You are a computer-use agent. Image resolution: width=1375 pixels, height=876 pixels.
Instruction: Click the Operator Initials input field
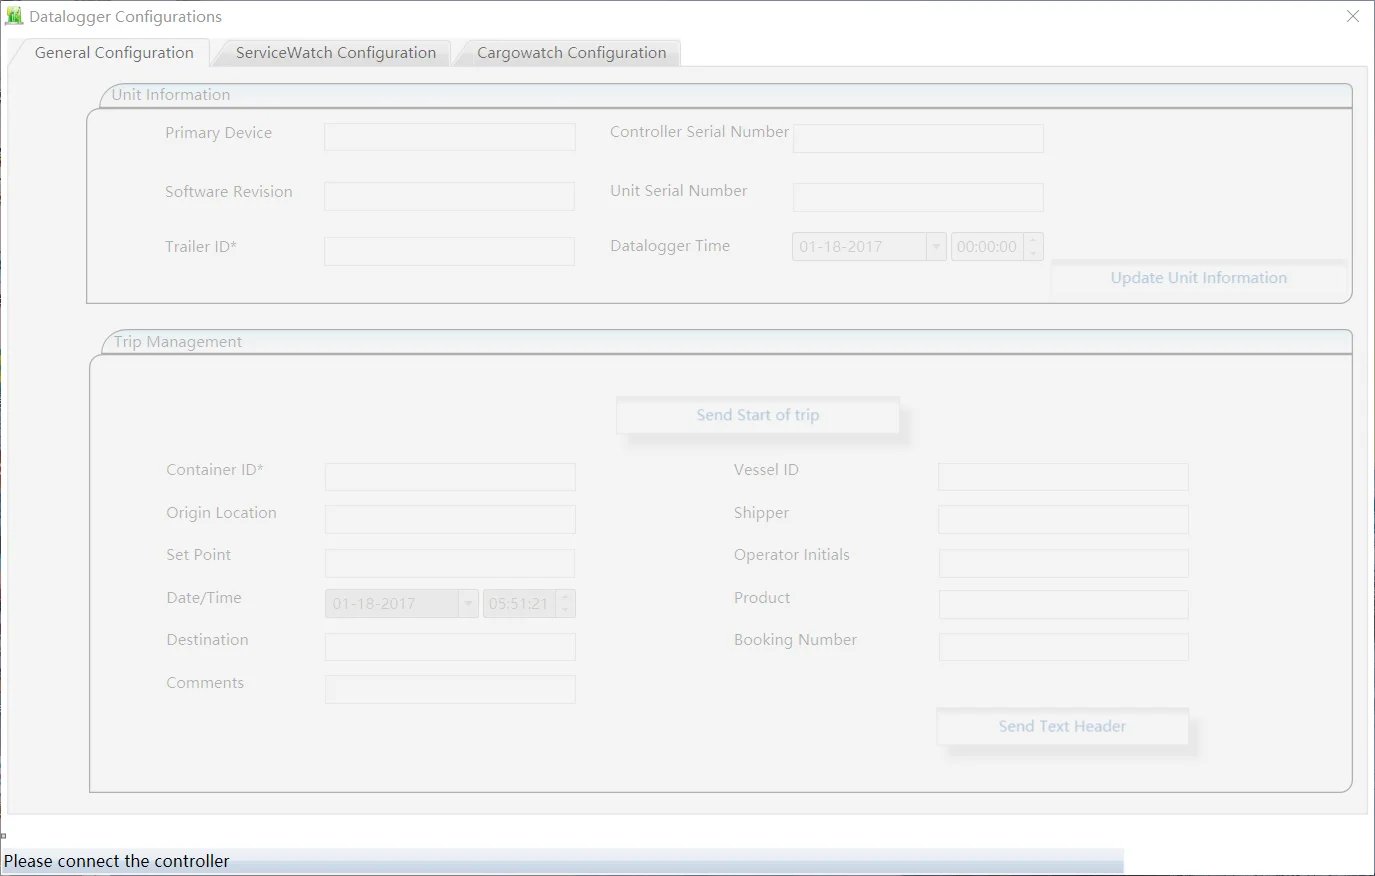click(x=1063, y=563)
